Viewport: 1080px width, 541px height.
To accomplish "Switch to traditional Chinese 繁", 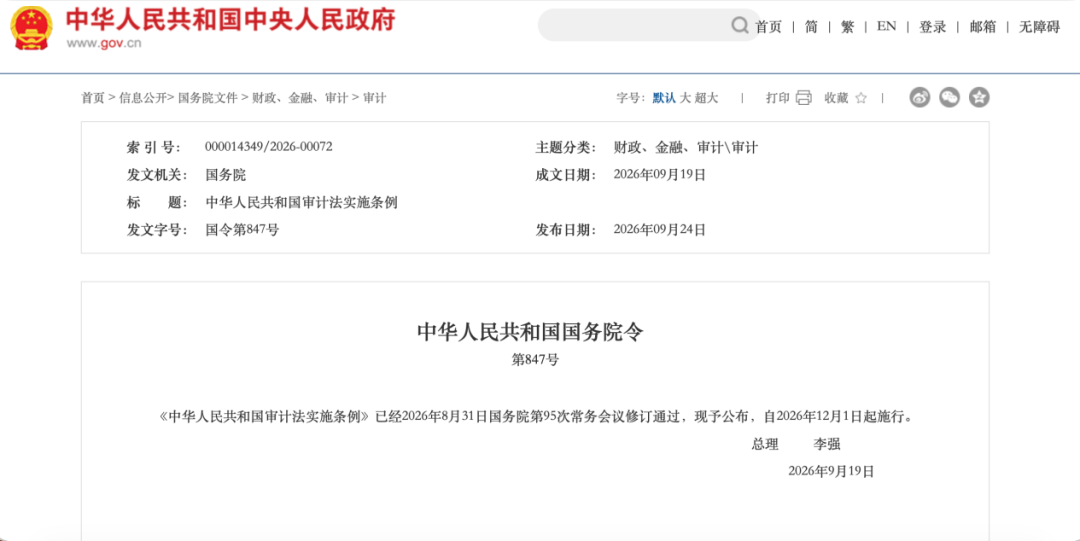I will tap(847, 27).
